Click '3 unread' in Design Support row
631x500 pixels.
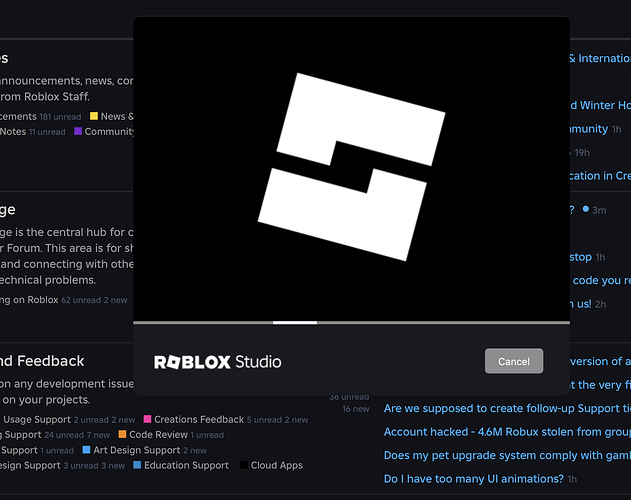pyautogui.click(x=80, y=466)
